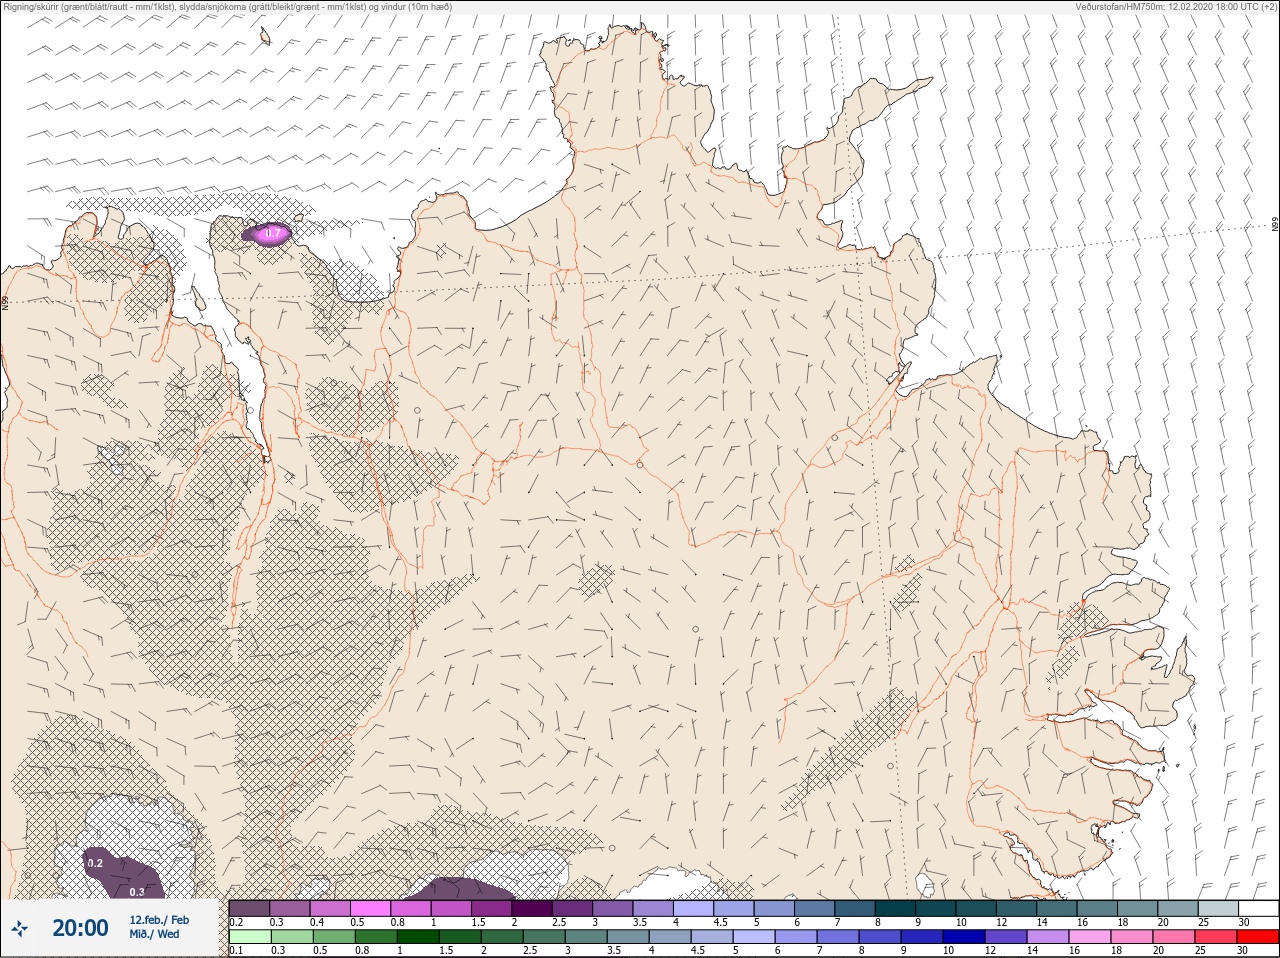Image resolution: width=1280 pixels, height=958 pixels.
Task: Select upper legend dark purple swatch between 2 and 2.5
Action: click(x=533, y=908)
